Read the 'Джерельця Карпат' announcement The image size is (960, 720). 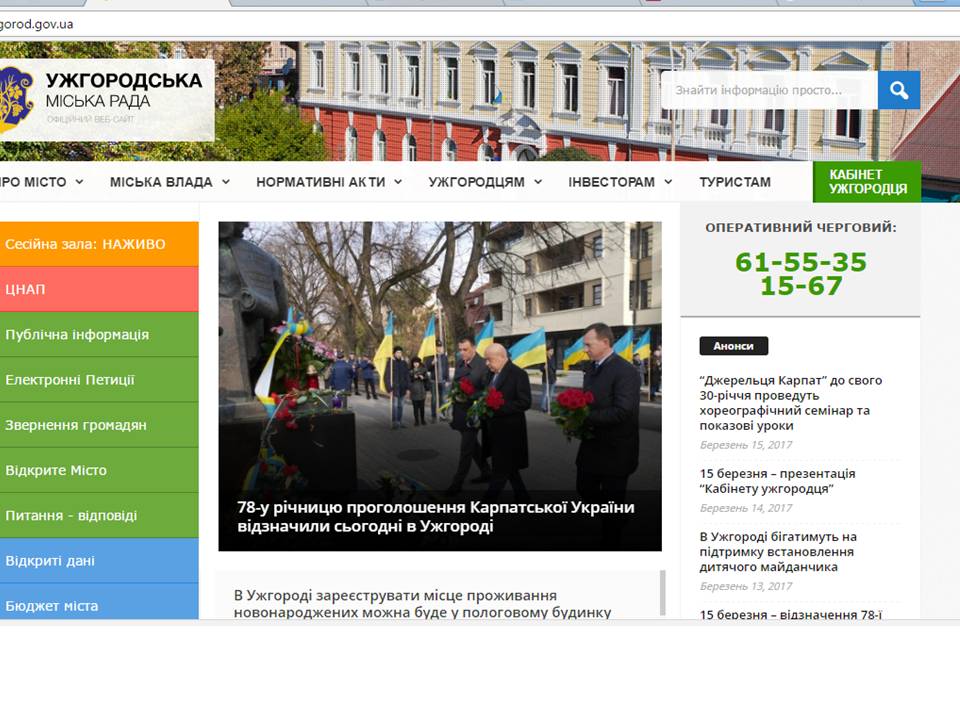pos(790,402)
